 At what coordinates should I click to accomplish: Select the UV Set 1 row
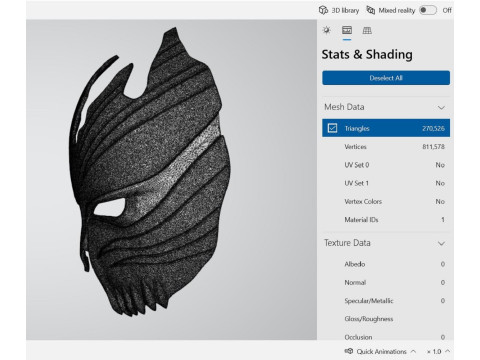(x=386, y=183)
